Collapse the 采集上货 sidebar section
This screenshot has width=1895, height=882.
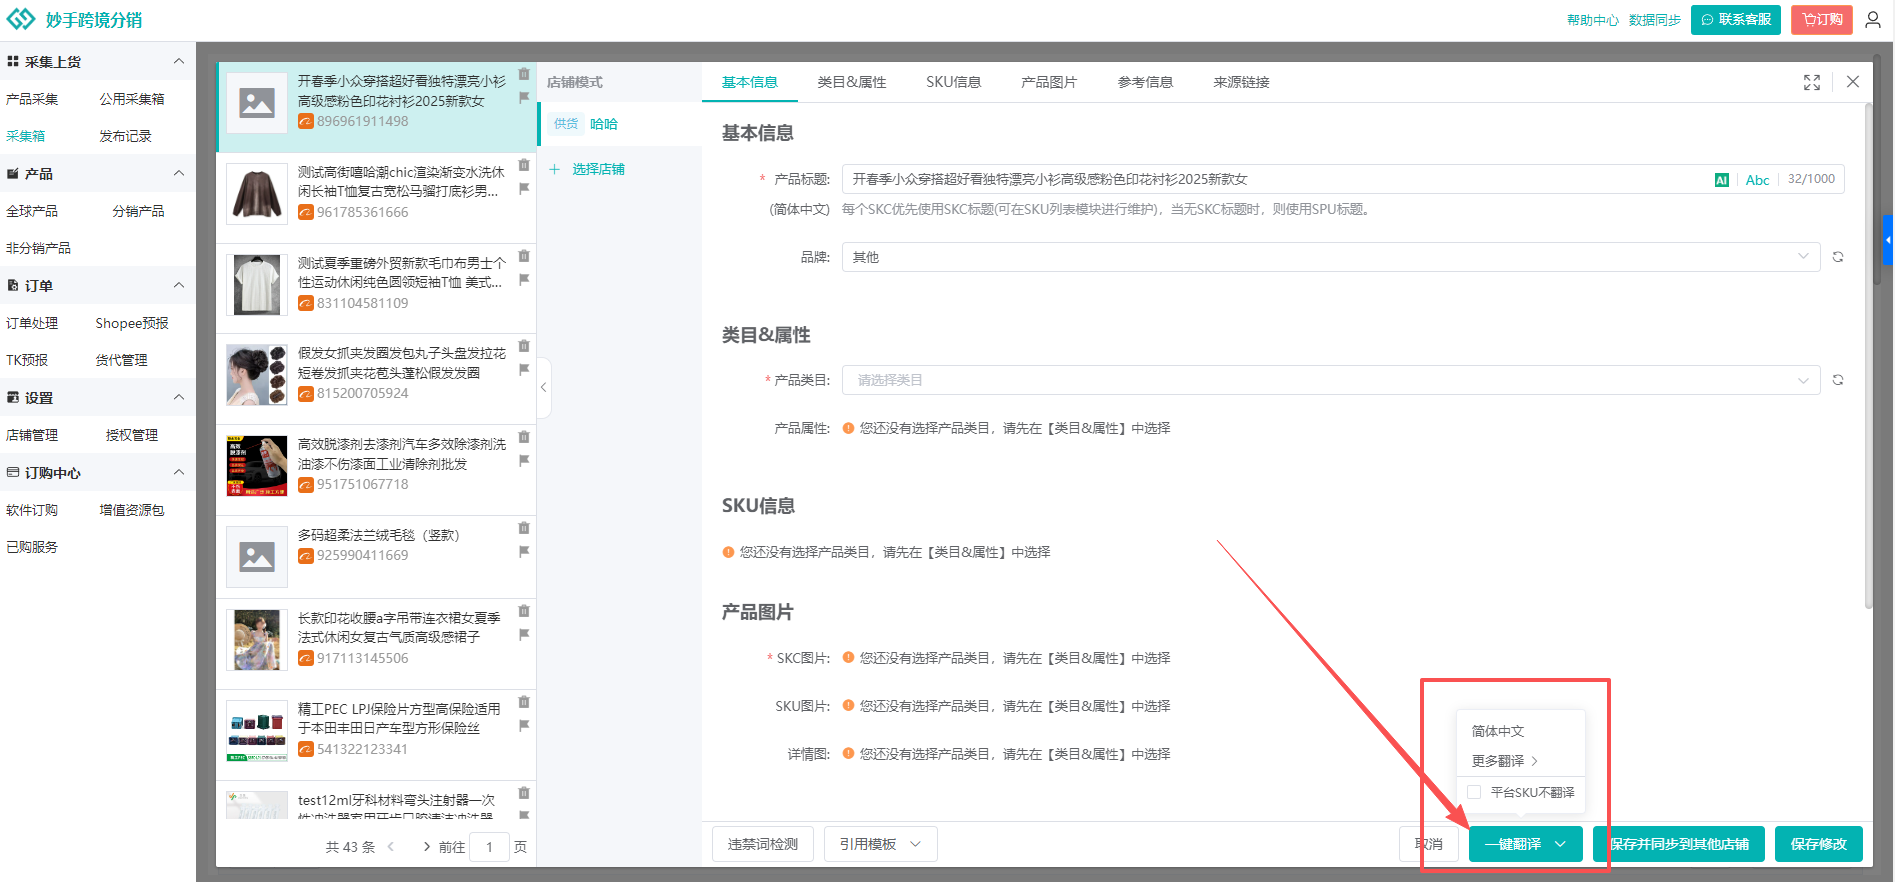(179, 61)
